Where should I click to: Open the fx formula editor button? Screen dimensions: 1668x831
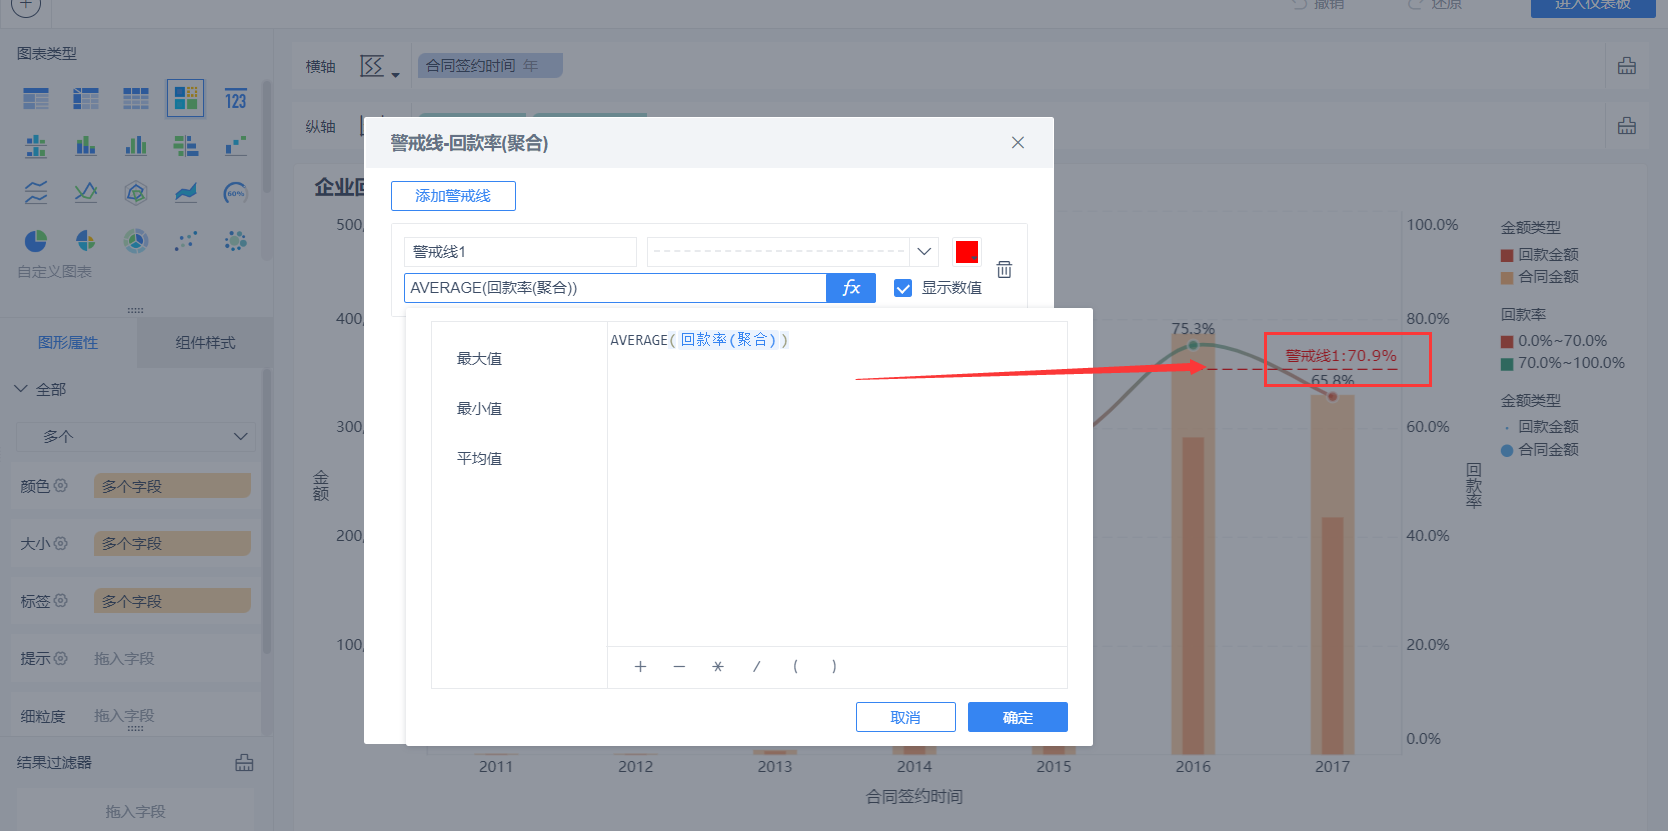851,288
